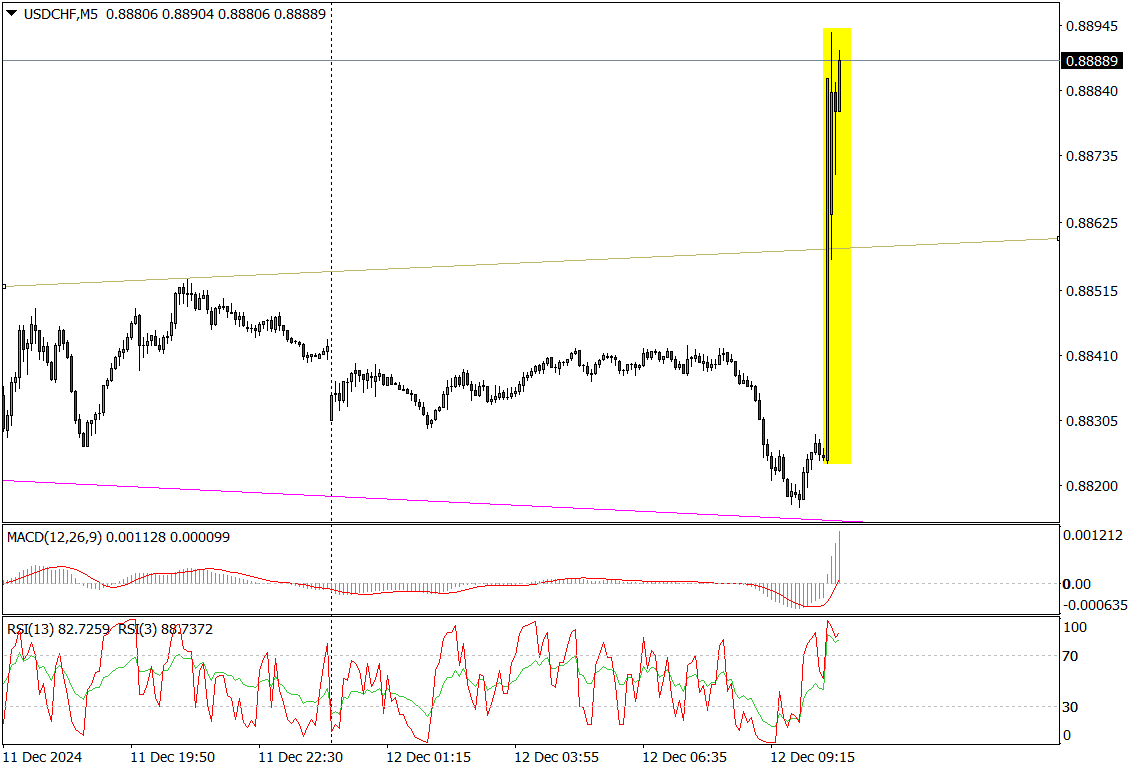The height and width of the screenshot is (771, 1131).
Task: Select the 0.88840 price scale label
Action: pos(1092,91)
